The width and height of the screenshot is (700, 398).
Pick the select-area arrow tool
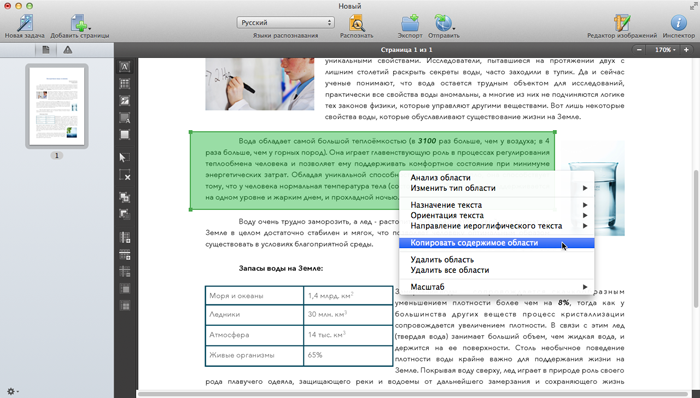125,157
